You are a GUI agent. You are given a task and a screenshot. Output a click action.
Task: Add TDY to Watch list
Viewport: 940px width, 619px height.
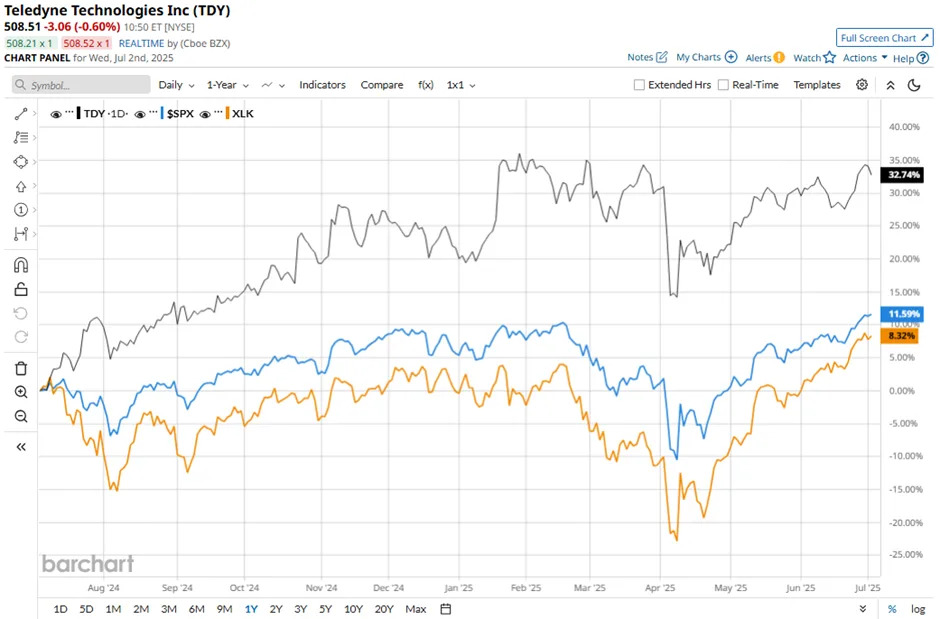coord(814,58)
